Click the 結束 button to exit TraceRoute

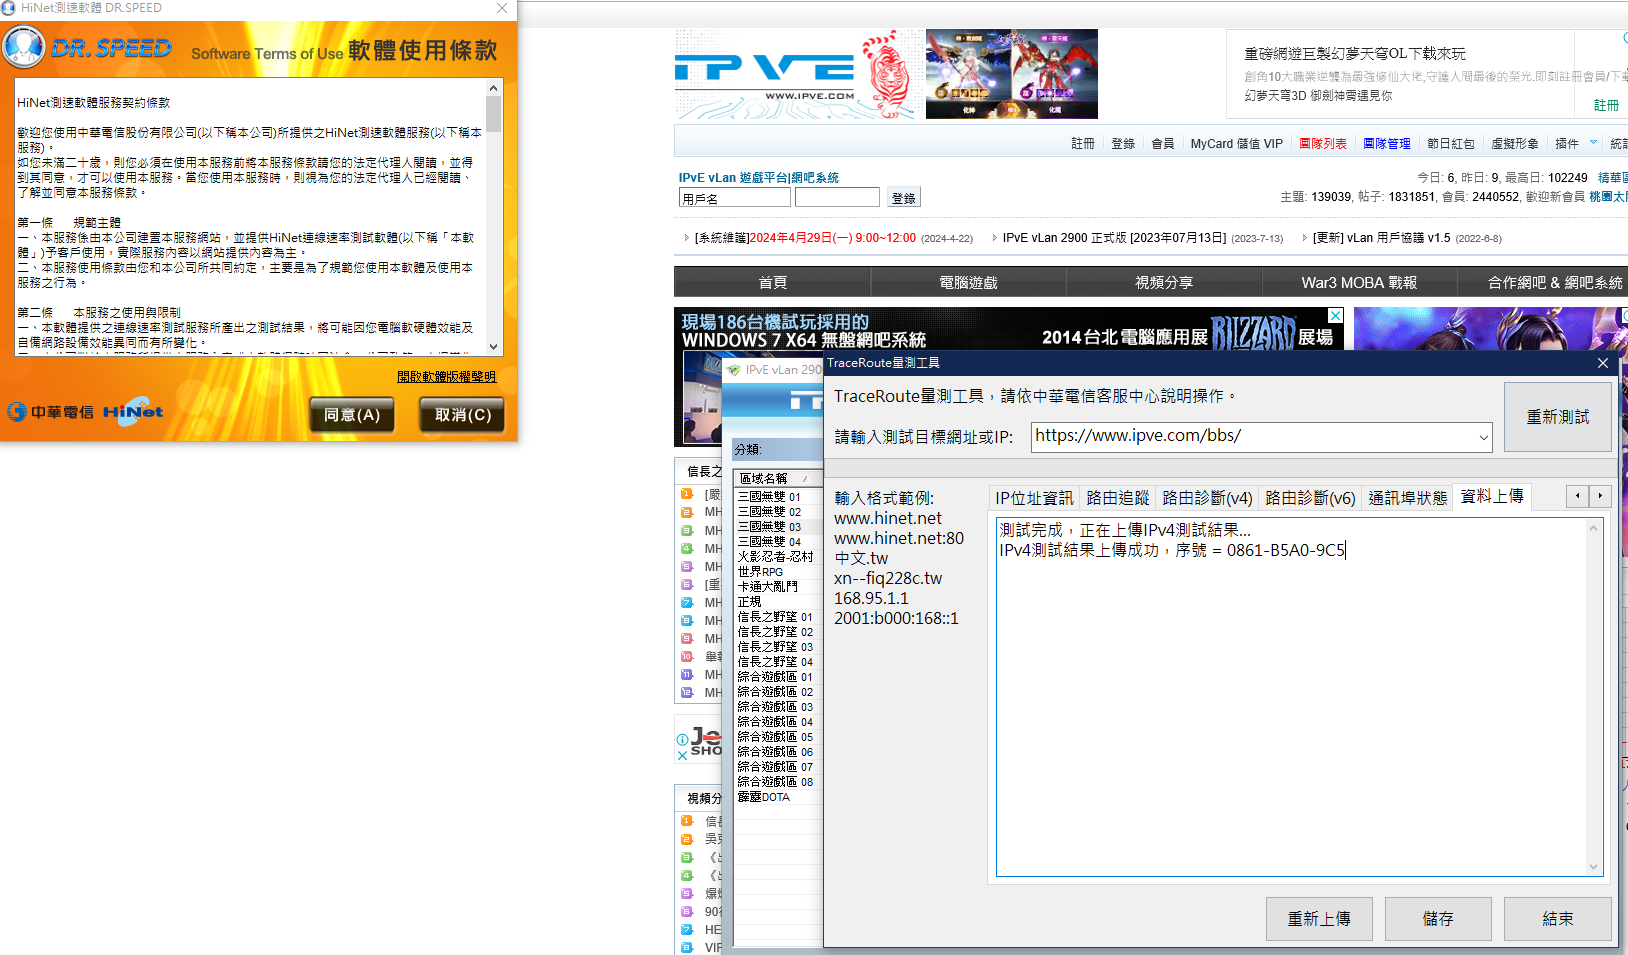click(x=1557, y=919)
